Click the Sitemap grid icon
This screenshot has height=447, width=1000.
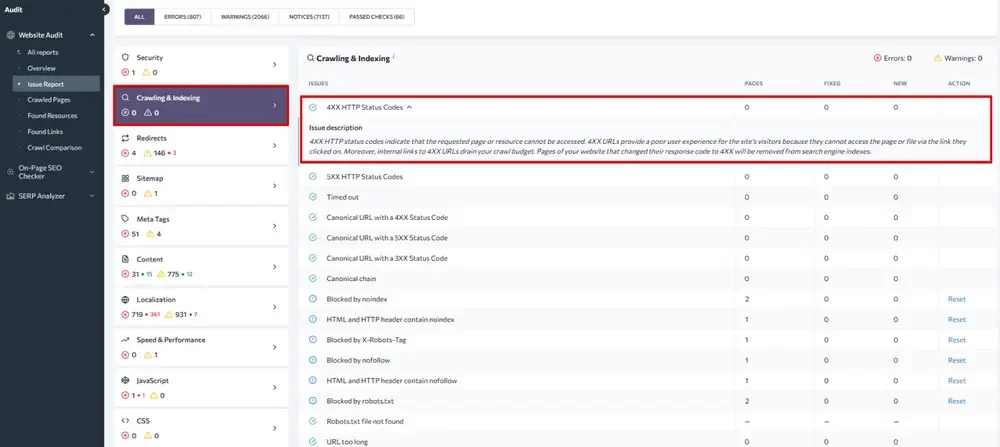pyautogui.click(x=125, y=179)
